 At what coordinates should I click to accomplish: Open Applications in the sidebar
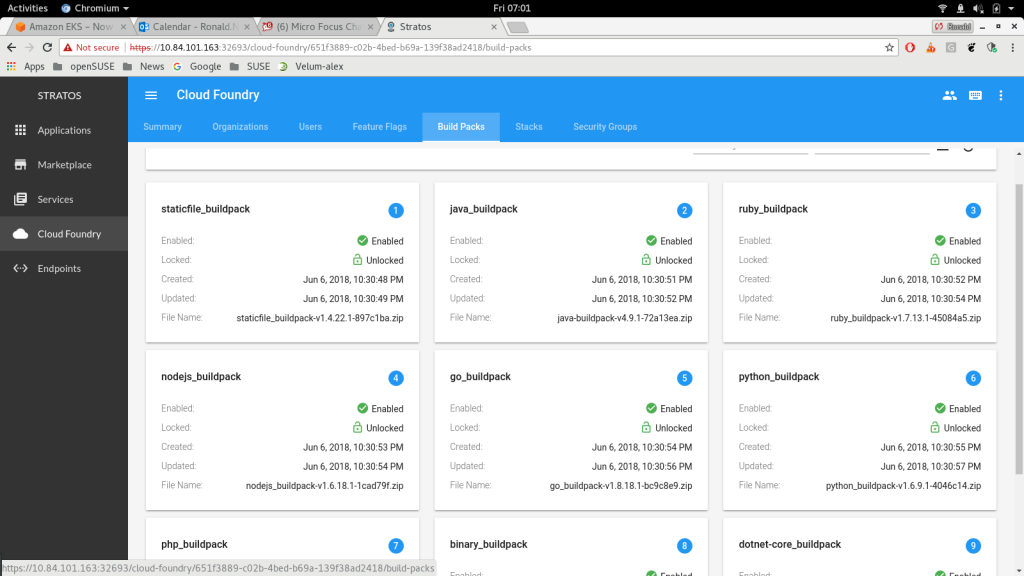coord(64,130)
